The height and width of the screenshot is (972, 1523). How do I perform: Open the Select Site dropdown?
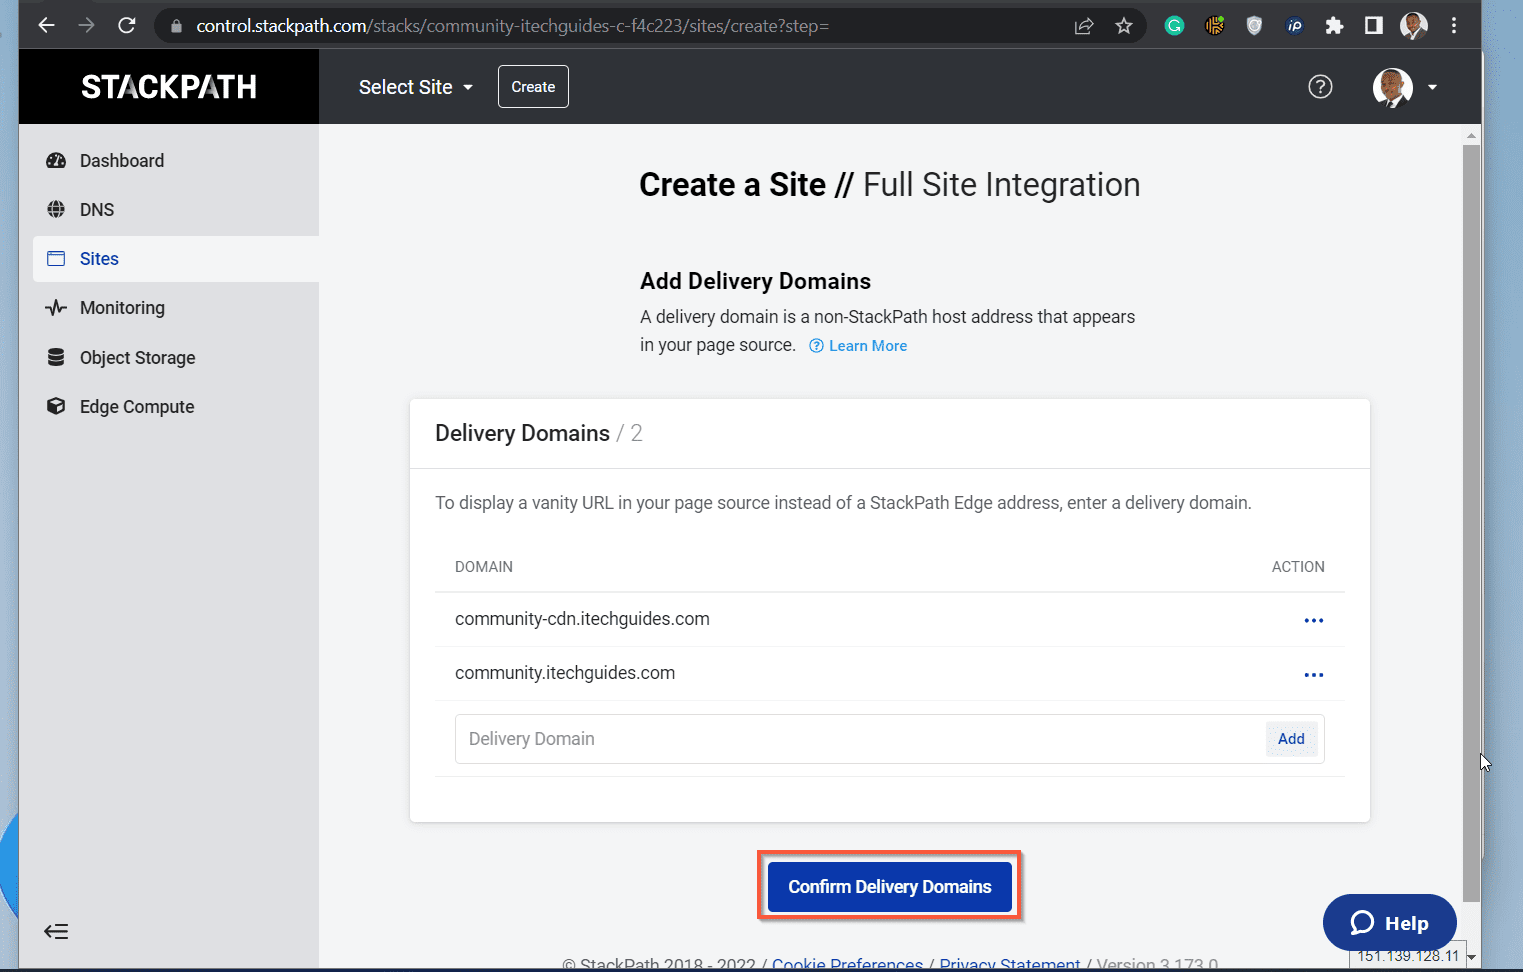pyautogui.click(x=416, y=87)
